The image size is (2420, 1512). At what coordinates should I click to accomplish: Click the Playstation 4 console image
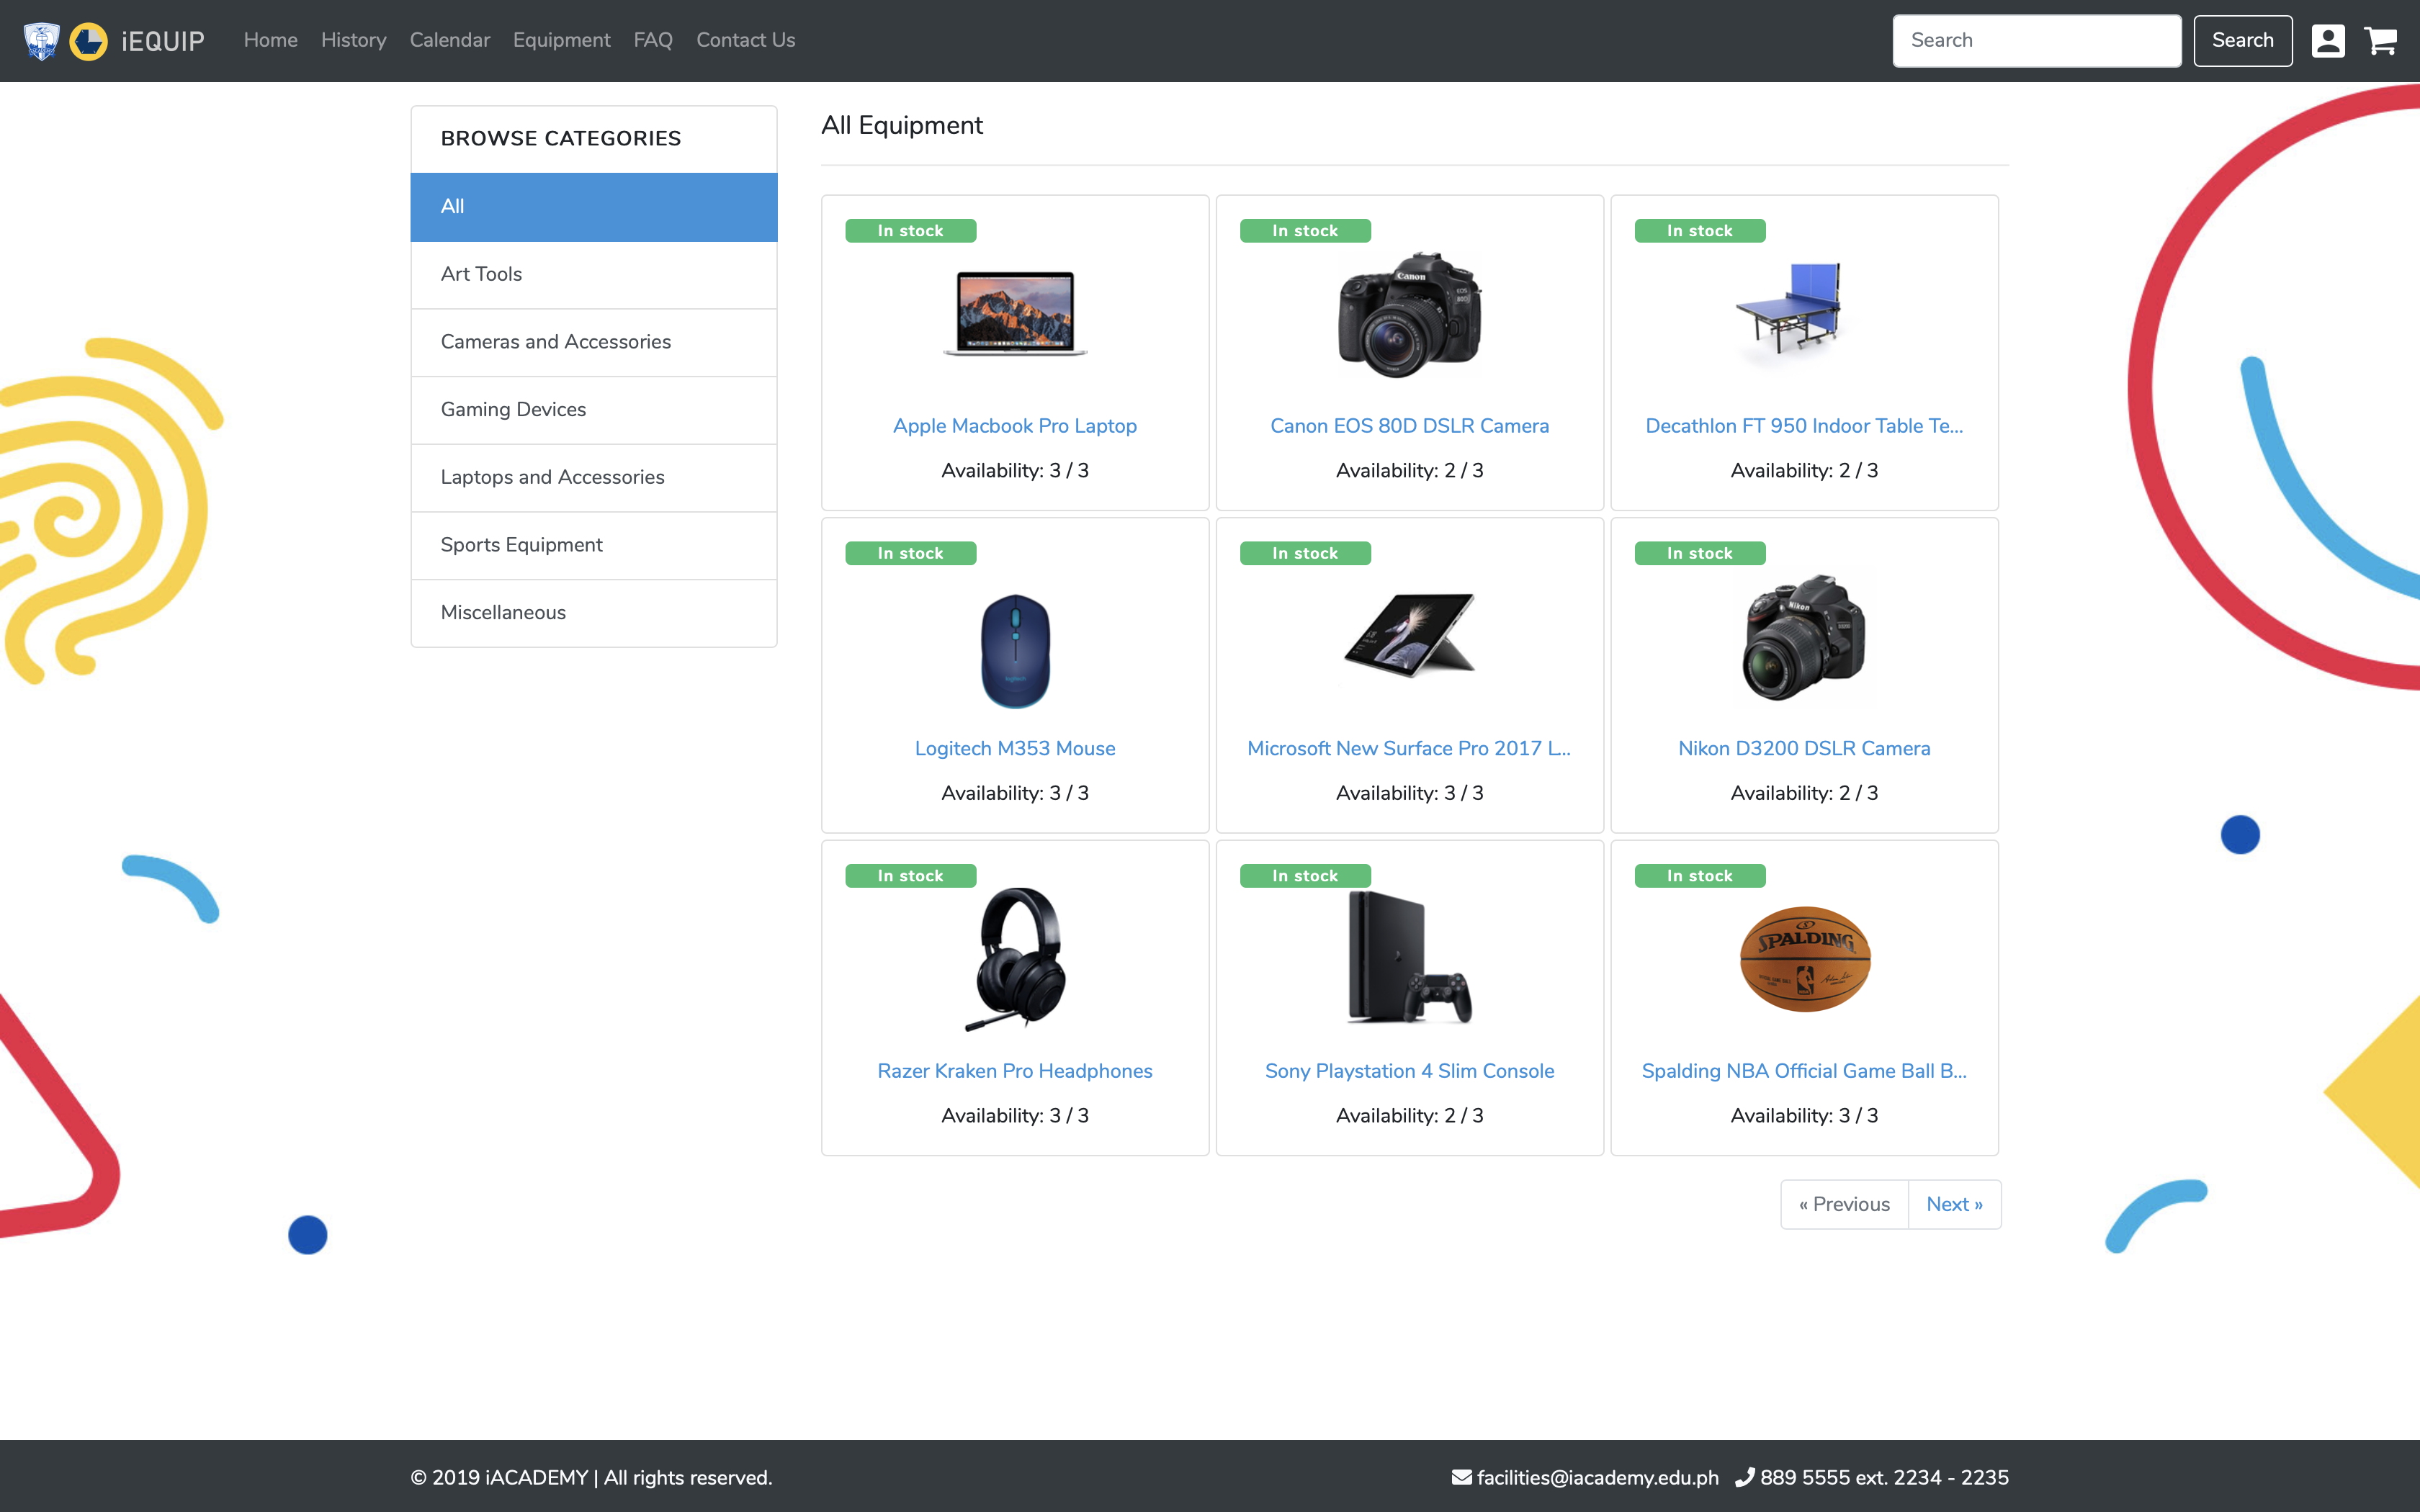pyautogui.click(x=1410, y=957)
